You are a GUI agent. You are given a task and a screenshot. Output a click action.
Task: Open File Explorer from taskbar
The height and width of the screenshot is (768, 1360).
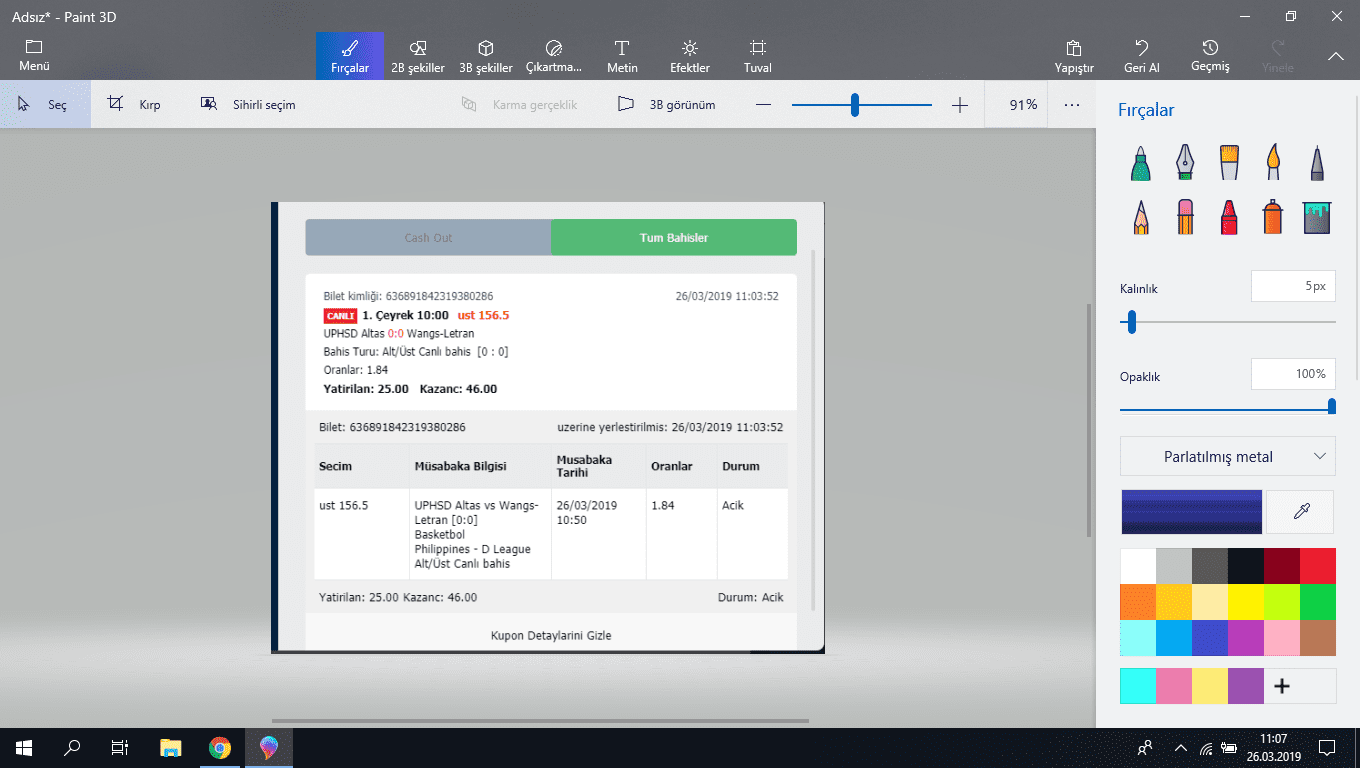[x=171, y=747]
